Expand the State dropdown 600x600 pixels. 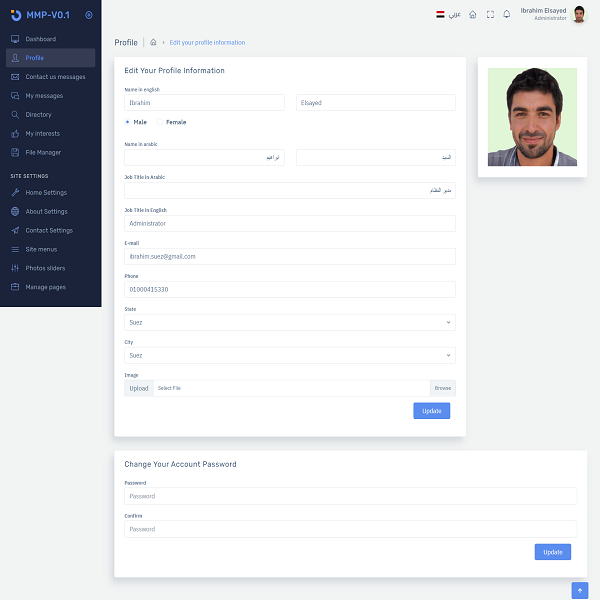pyautogui.click(x=289, y=323)
